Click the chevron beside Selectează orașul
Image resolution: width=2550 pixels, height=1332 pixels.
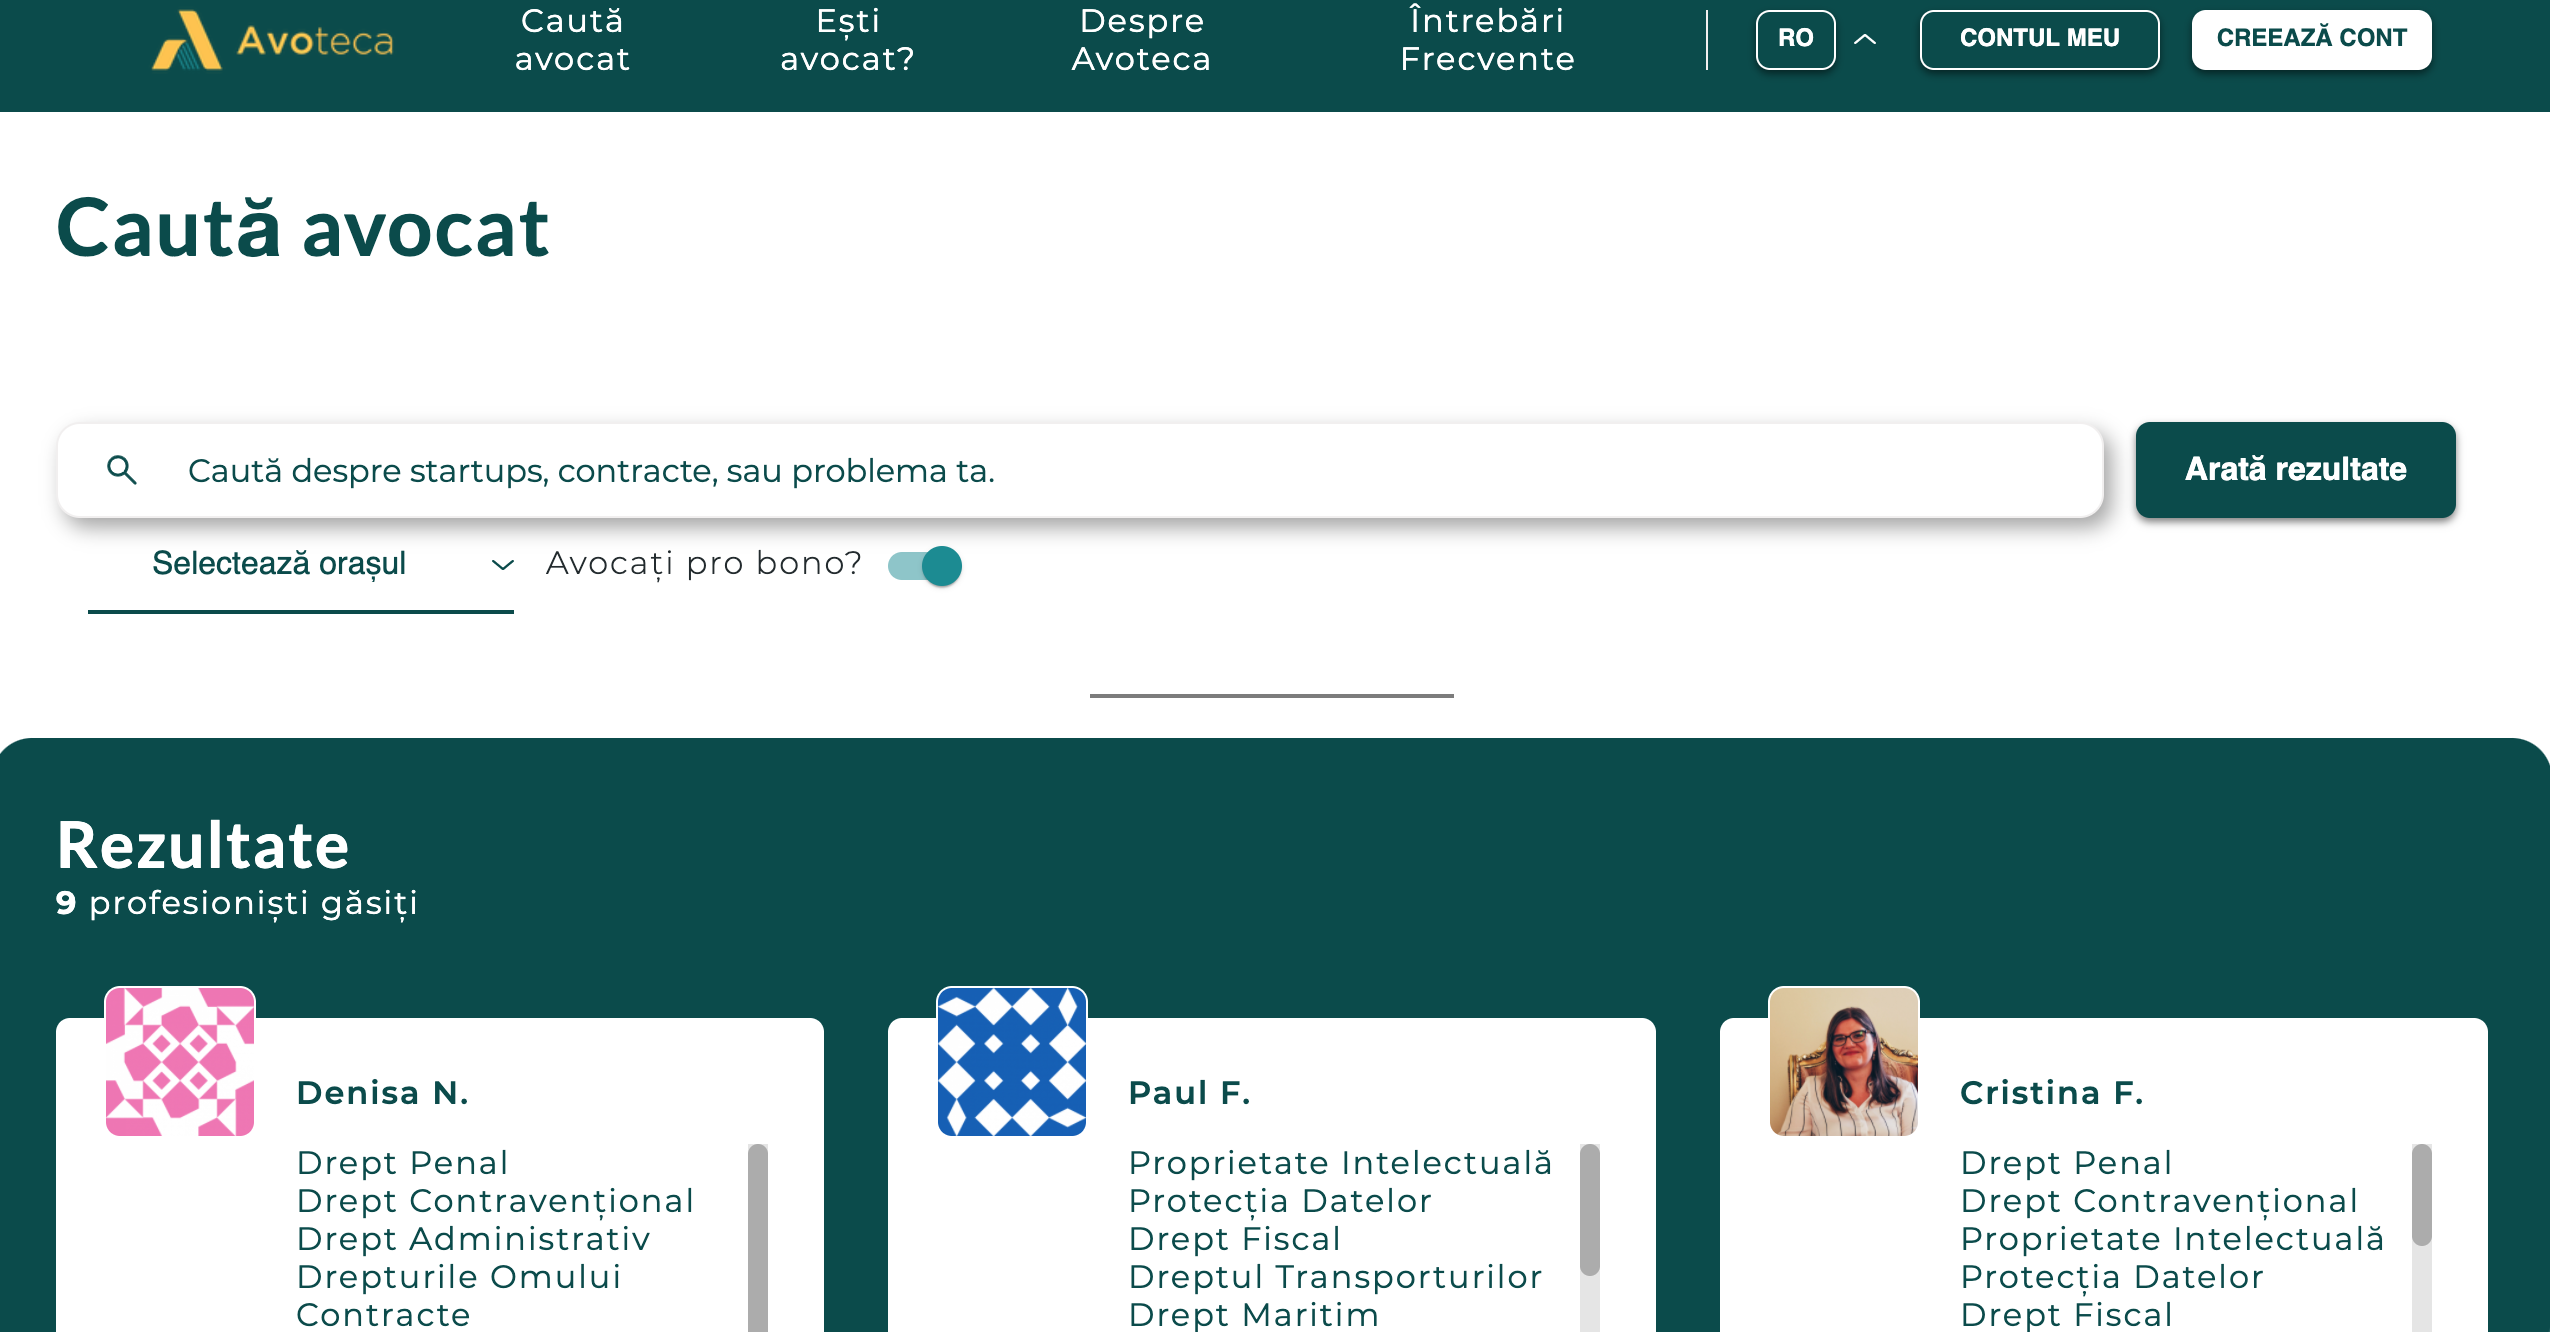502,565
